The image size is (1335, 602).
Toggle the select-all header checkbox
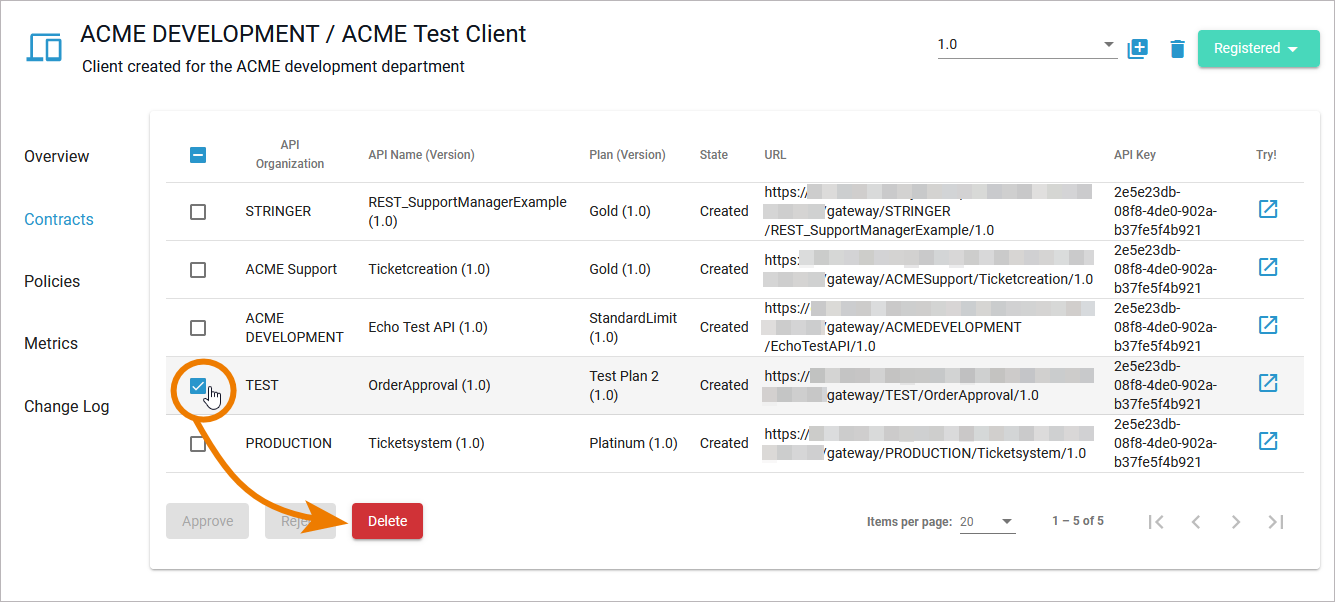click(x=198, y=155)
